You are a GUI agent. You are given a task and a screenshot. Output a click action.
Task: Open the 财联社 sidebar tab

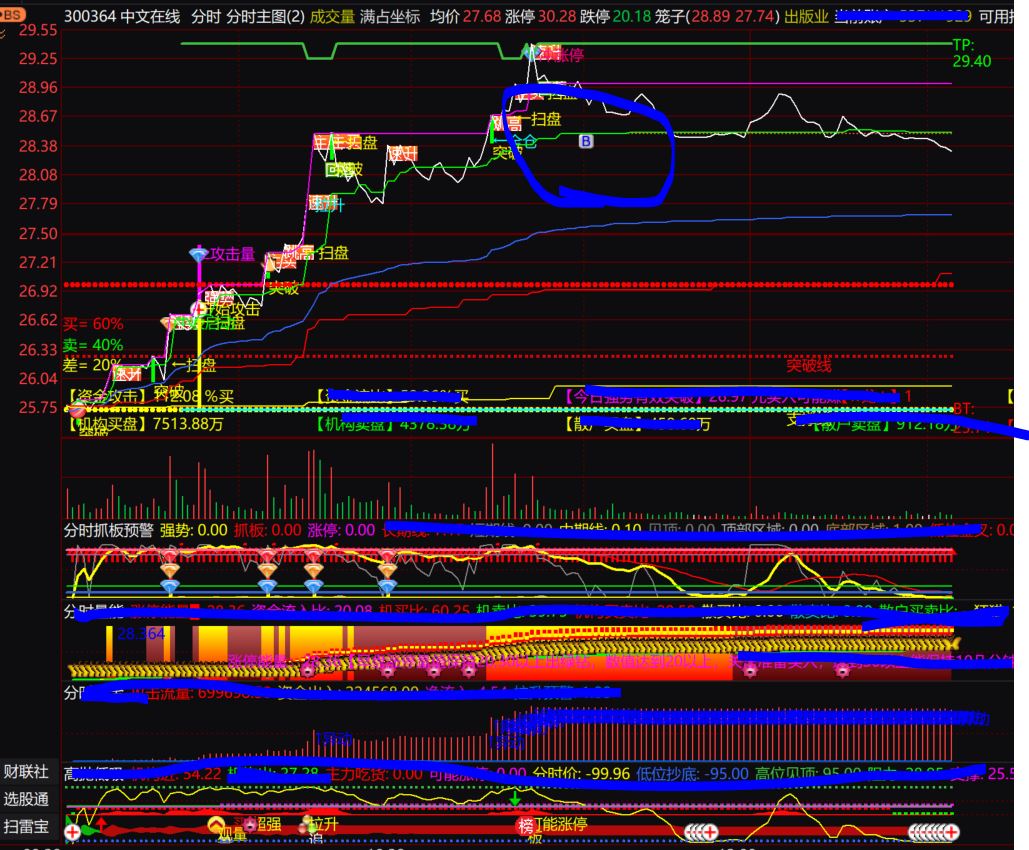(26, 771)
